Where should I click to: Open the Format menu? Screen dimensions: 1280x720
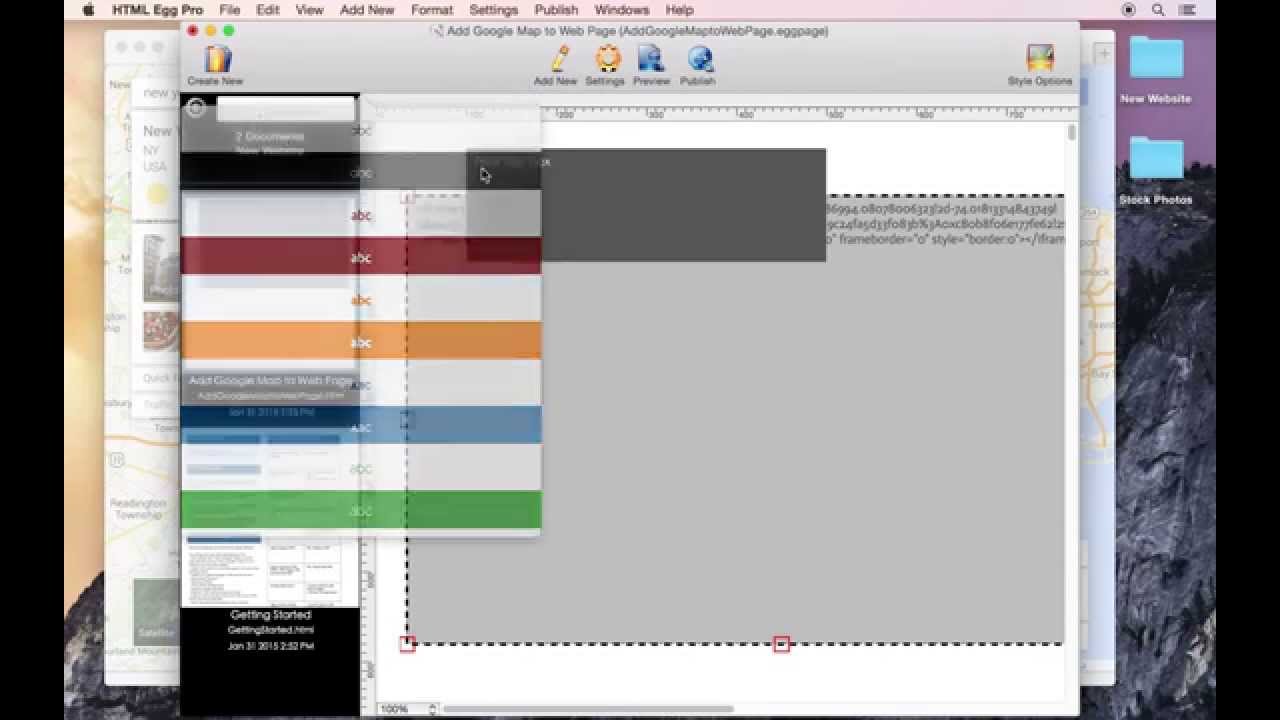coord(432,10)
